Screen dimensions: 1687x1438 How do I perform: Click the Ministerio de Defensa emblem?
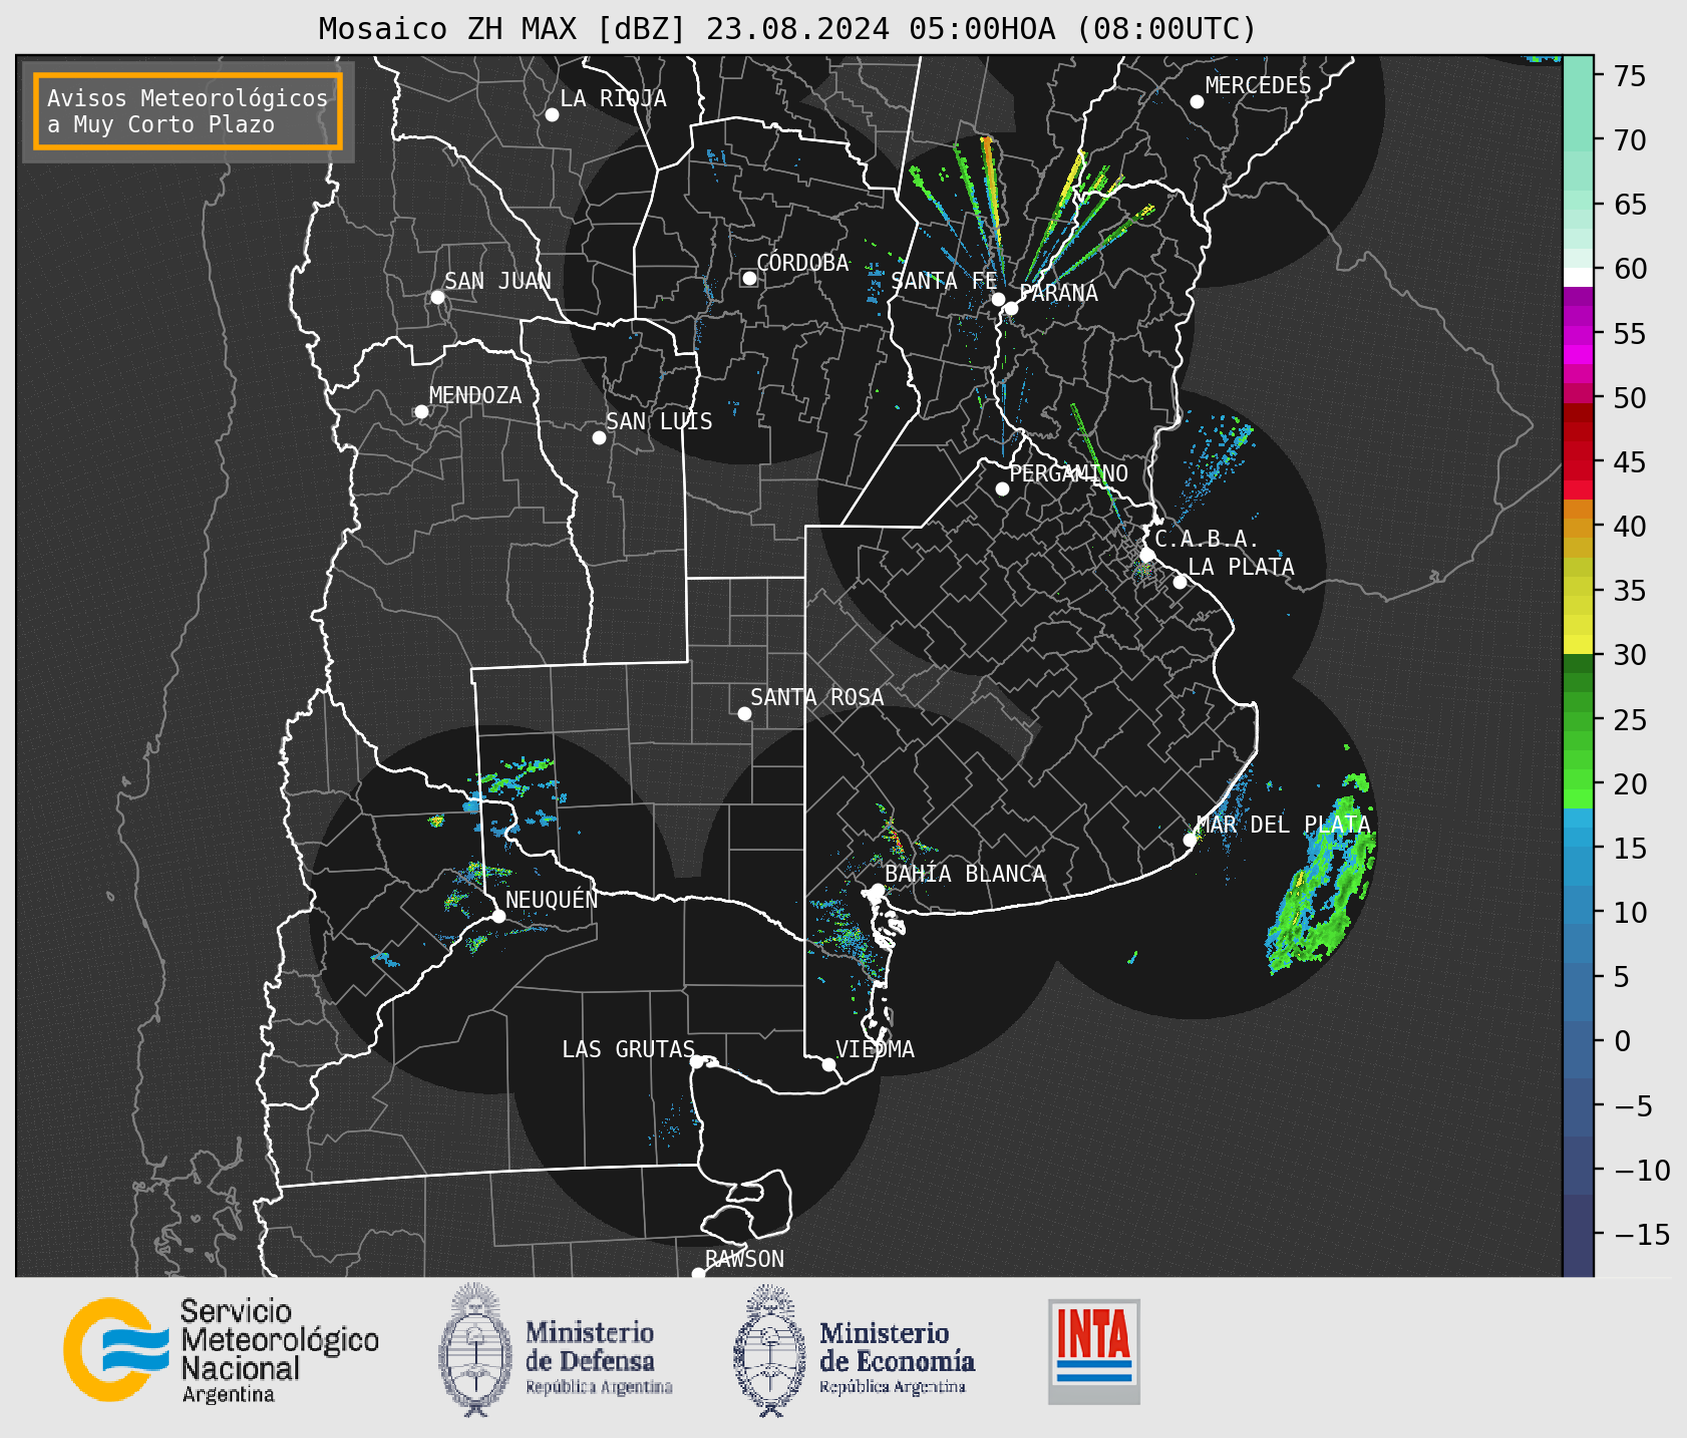[474, 1350]
